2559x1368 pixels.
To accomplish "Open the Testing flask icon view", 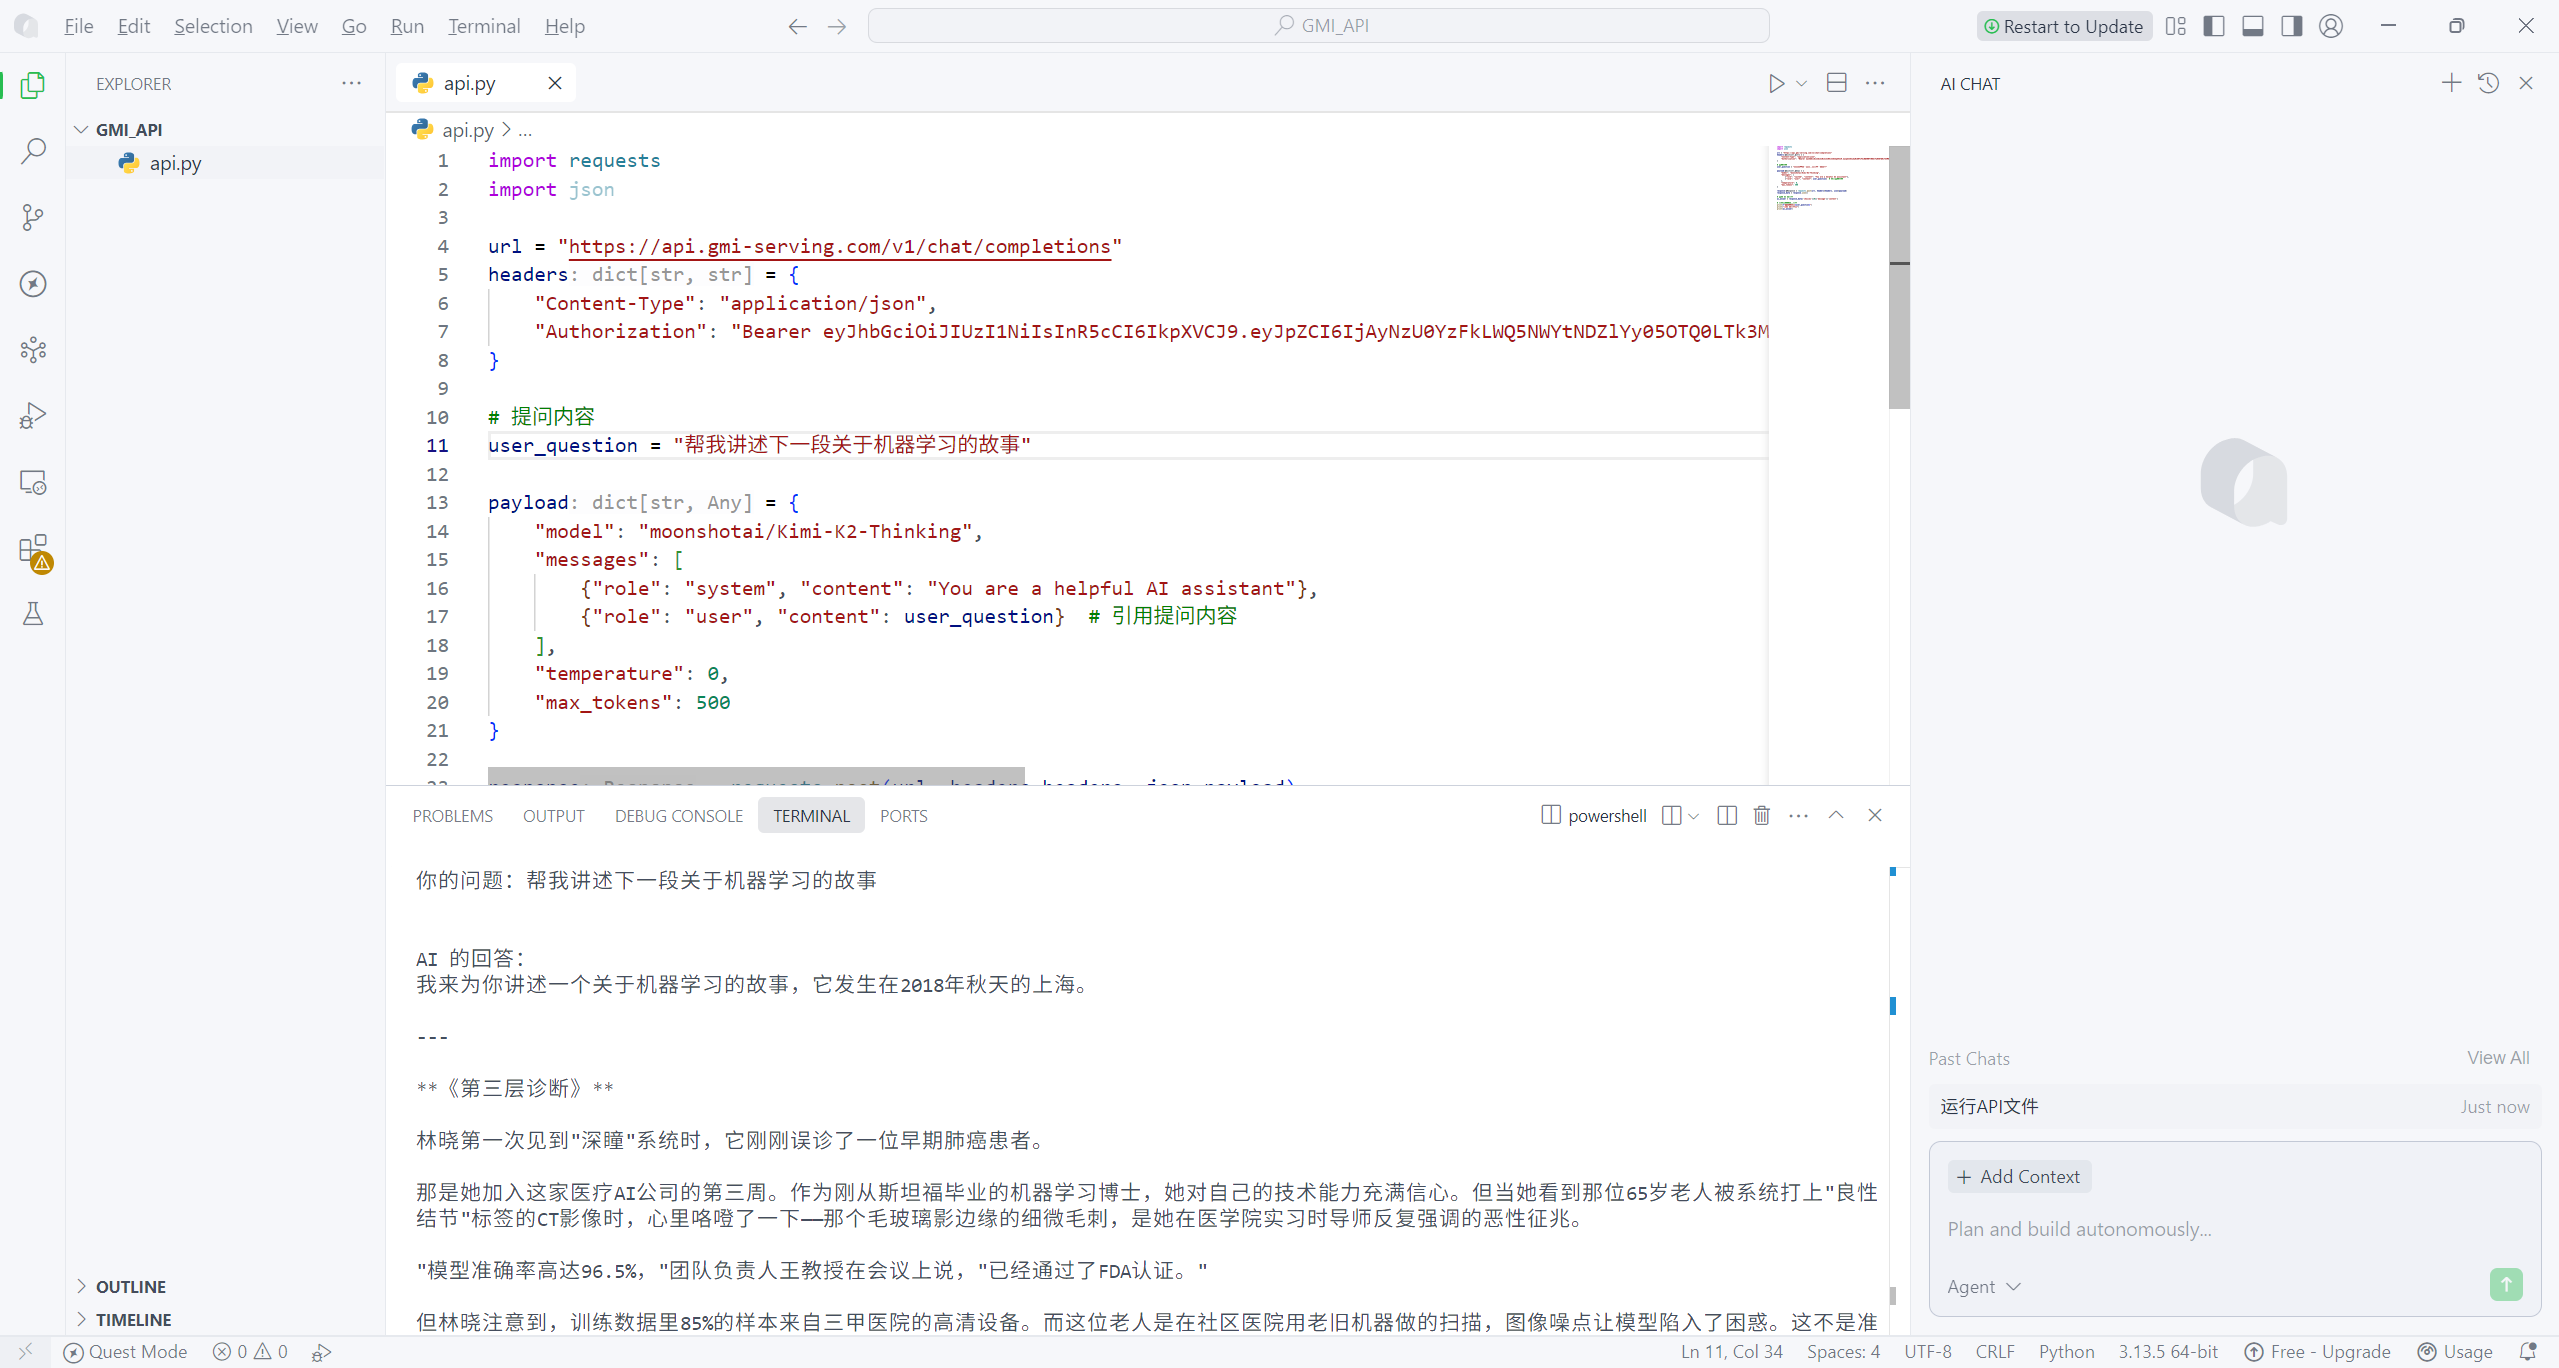I will [x=33, y=614].
